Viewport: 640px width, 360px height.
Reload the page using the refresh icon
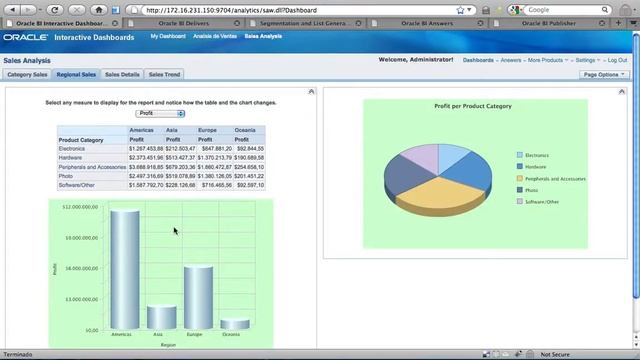(x=54, y=9)
